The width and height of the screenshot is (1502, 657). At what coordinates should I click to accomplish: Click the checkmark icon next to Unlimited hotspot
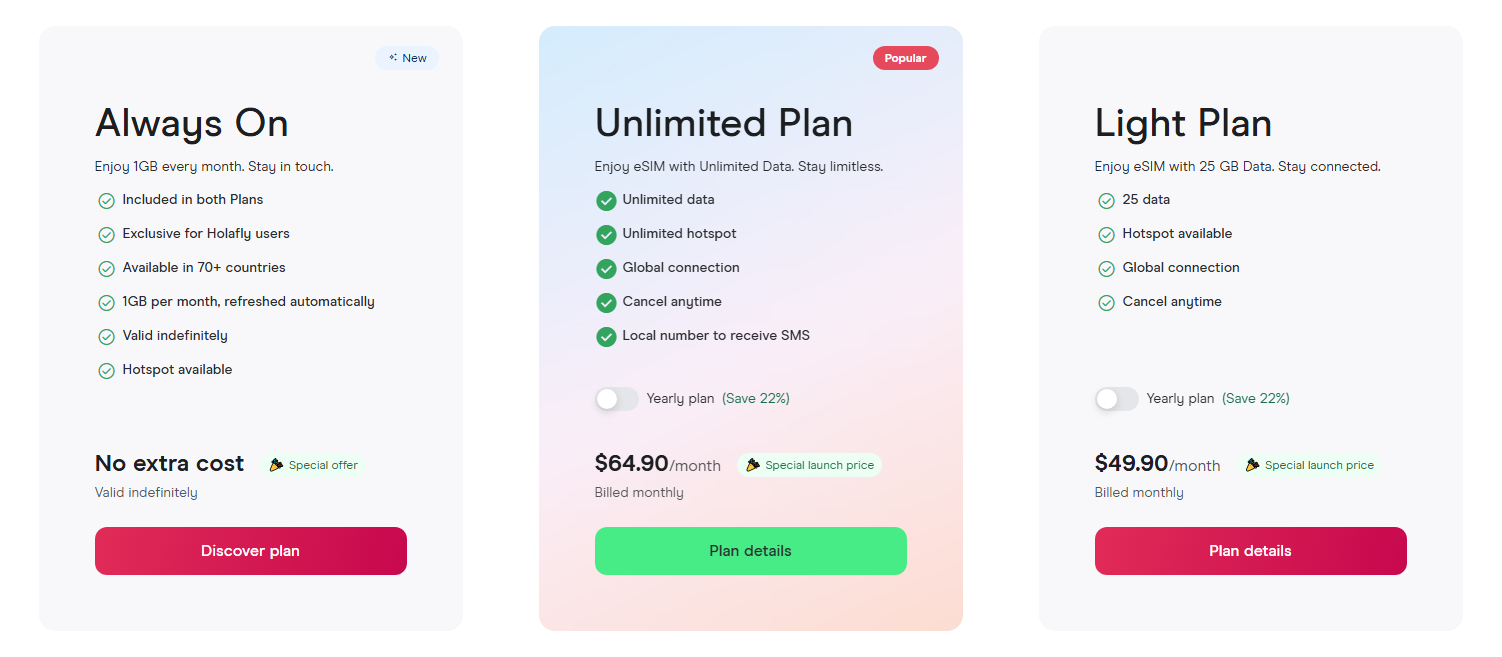coord(606,235)
